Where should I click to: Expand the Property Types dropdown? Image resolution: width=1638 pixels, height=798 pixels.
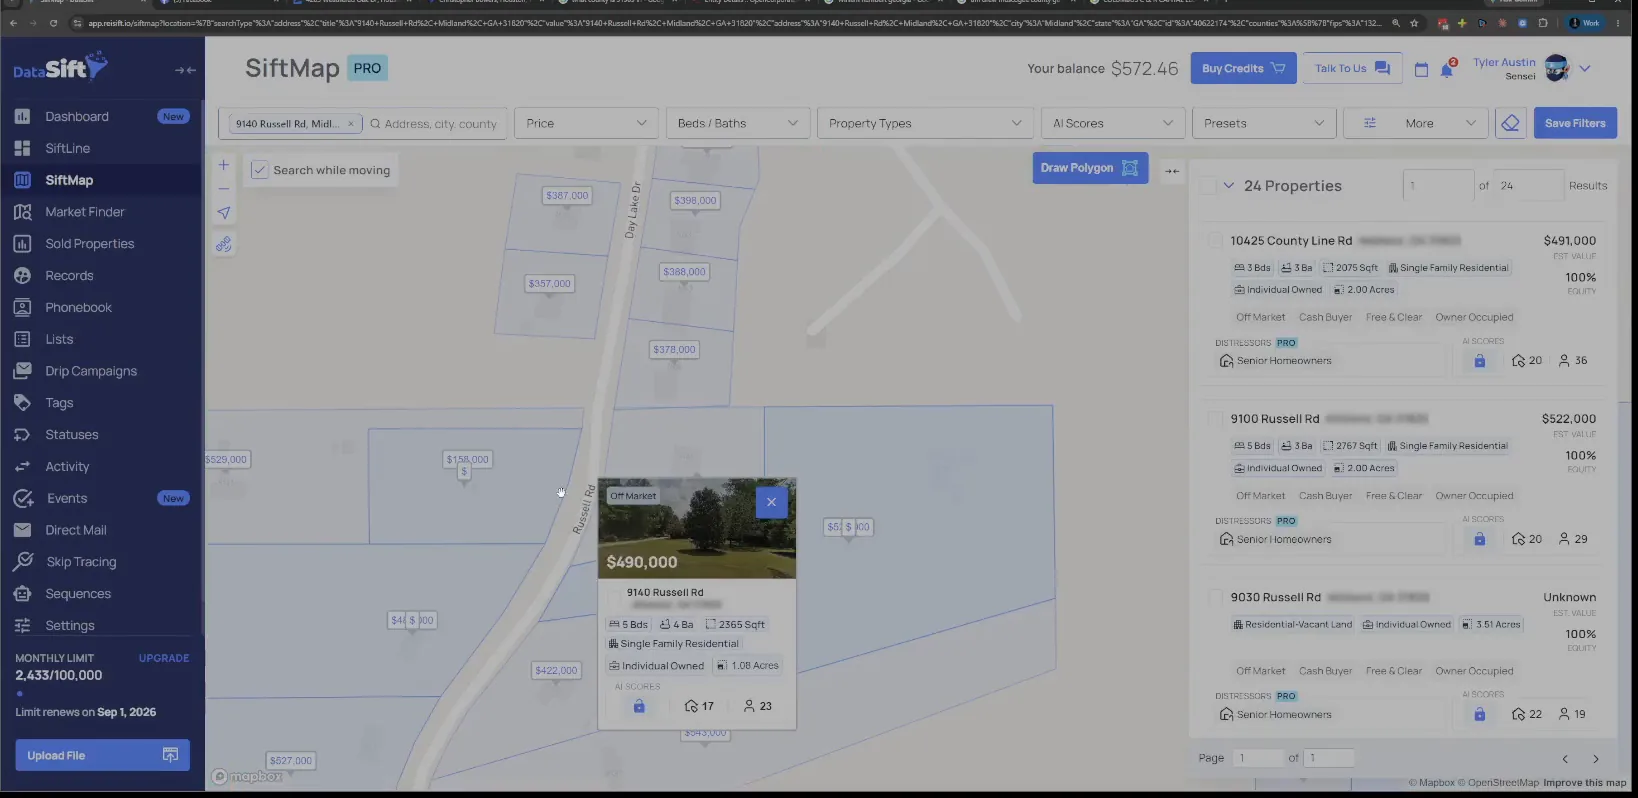(x=925, y=123)
